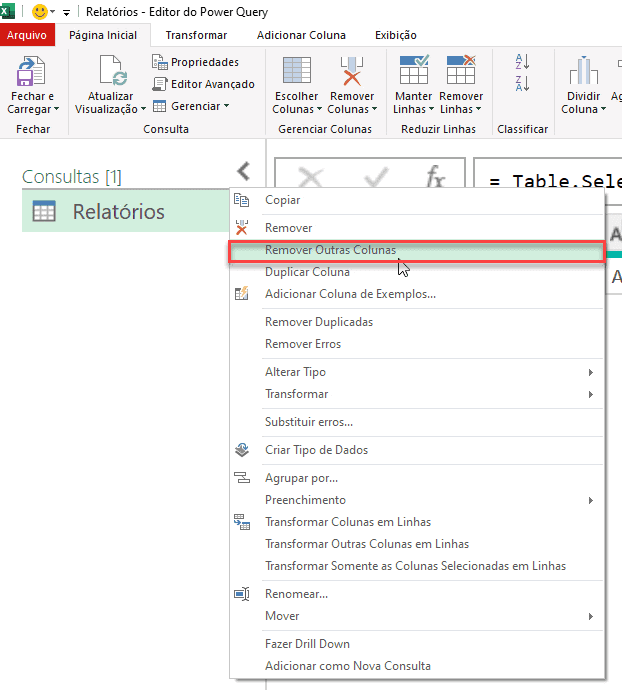Click the Atualizar Visualização icon
The image size is (622, 690).
113,70
